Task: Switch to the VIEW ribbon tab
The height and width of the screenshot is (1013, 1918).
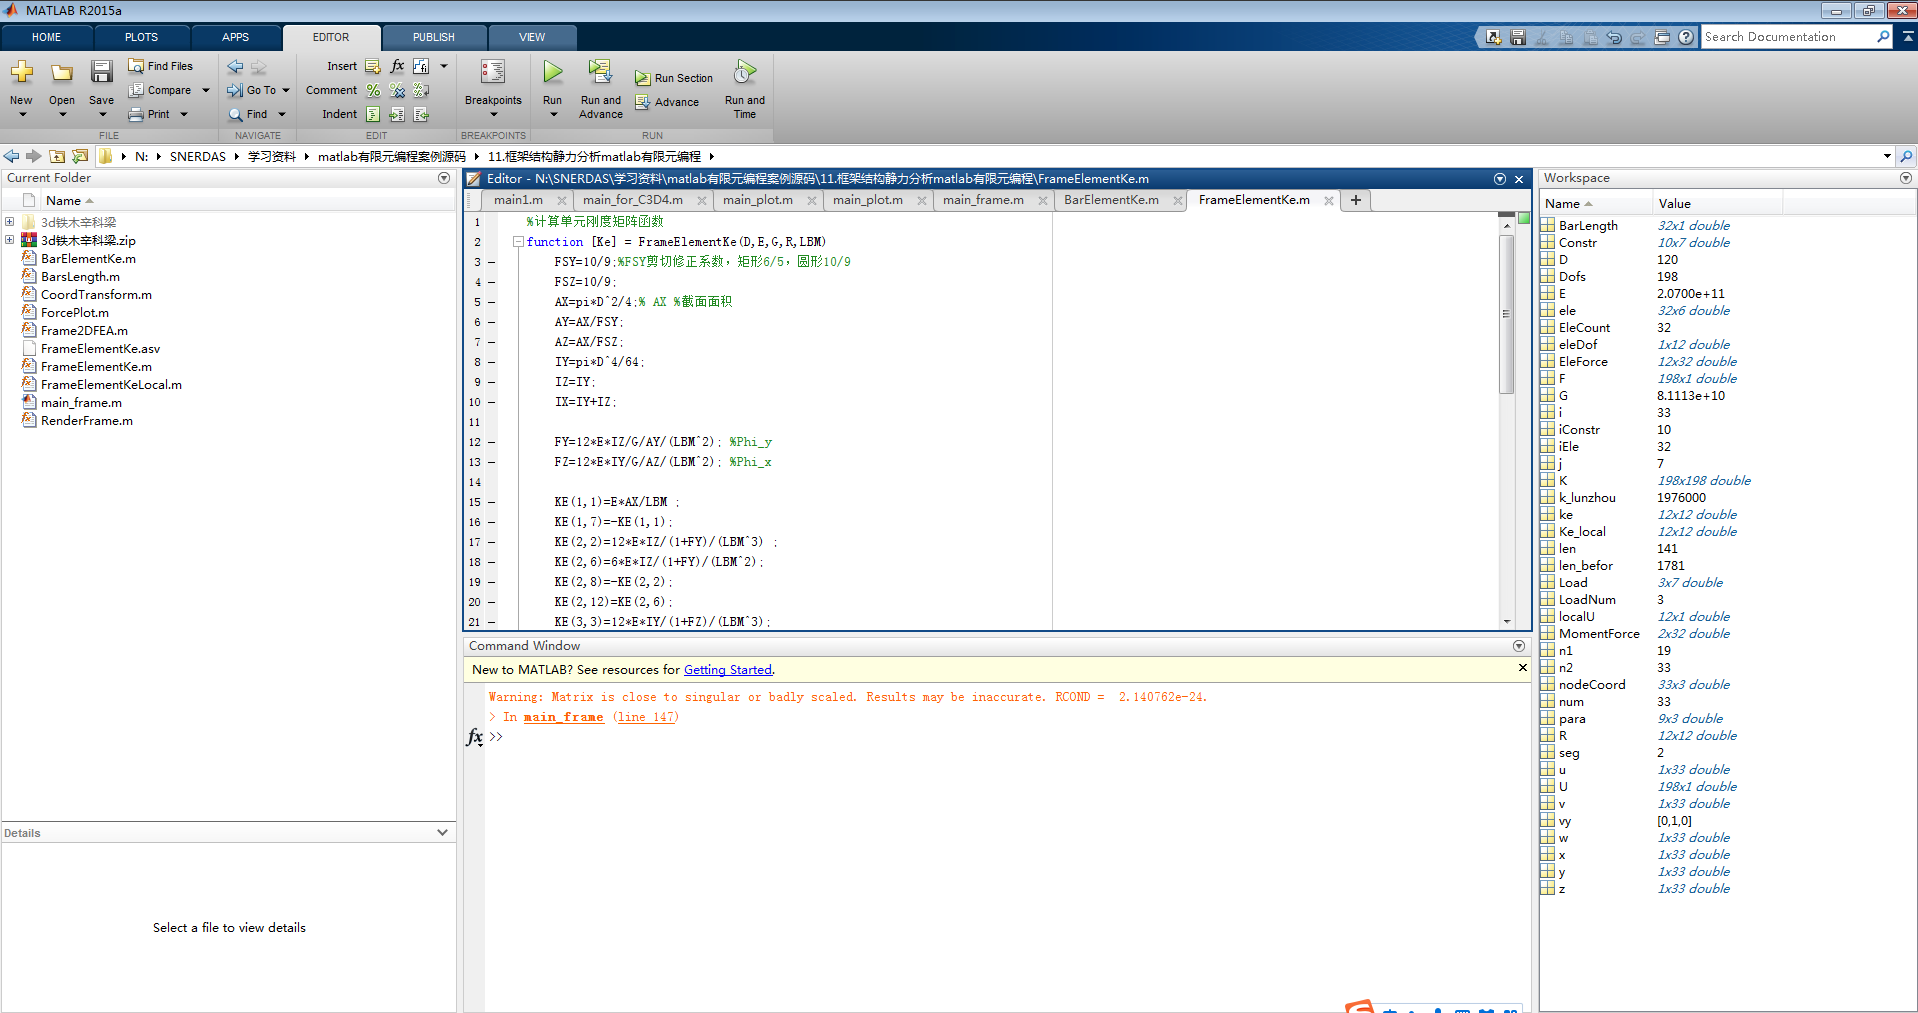Action: (532, 37)
